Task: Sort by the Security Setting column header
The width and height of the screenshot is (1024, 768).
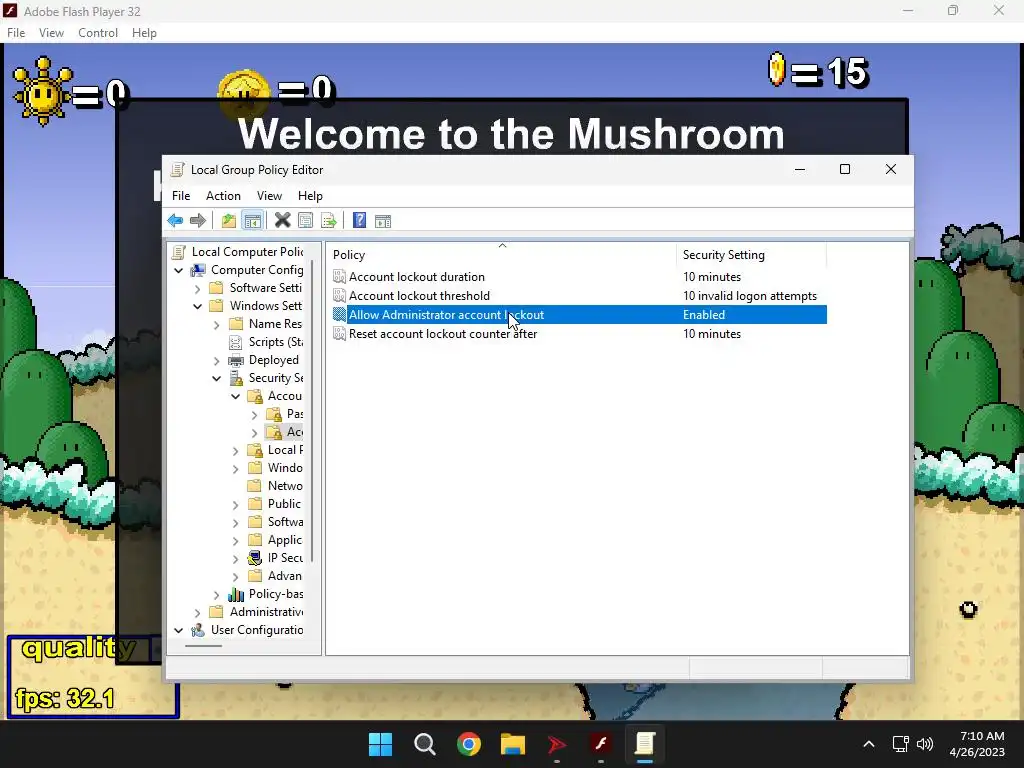Action: coord(751,255)
